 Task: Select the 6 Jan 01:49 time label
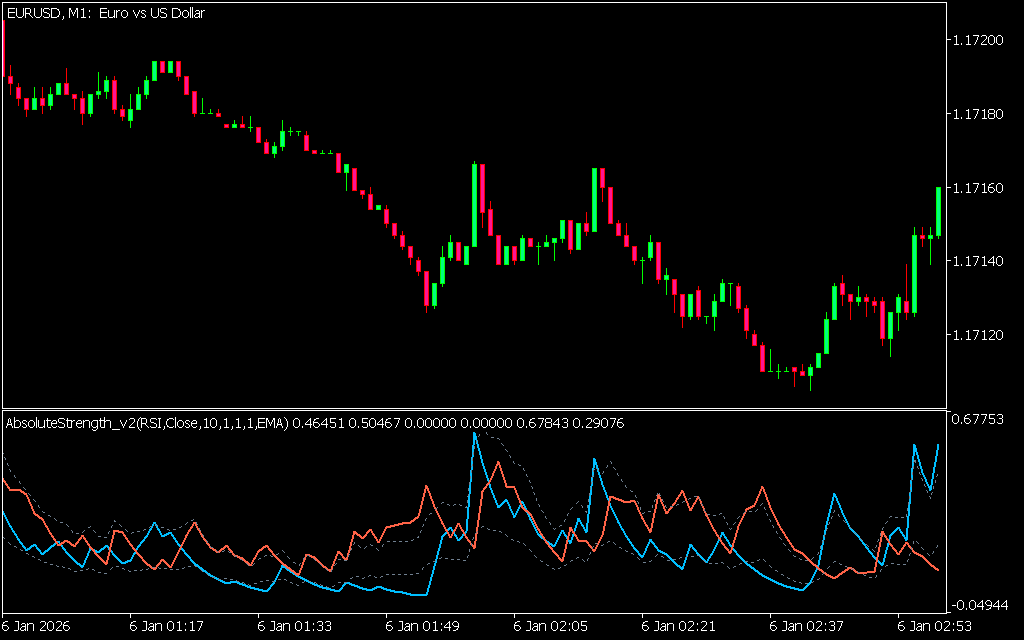coord(423,626)
